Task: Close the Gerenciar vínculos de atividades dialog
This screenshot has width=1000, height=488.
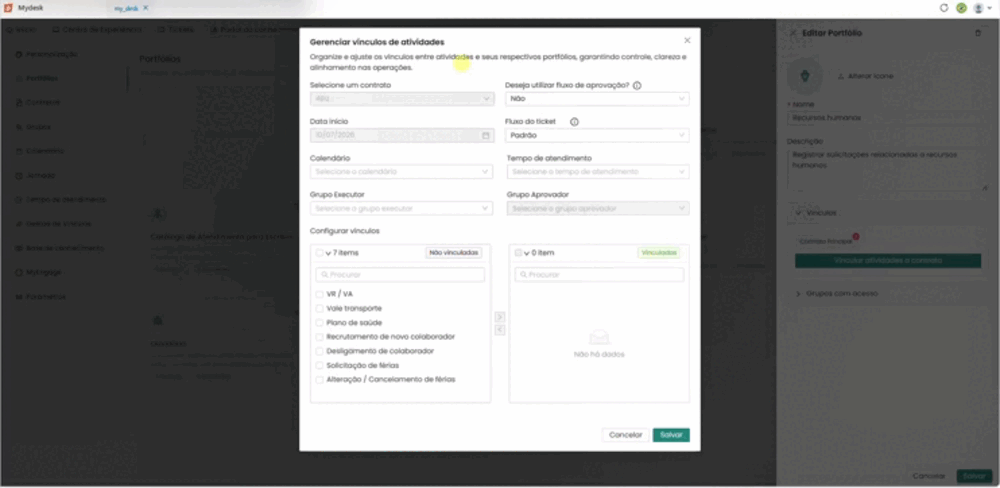Action: 687,40
